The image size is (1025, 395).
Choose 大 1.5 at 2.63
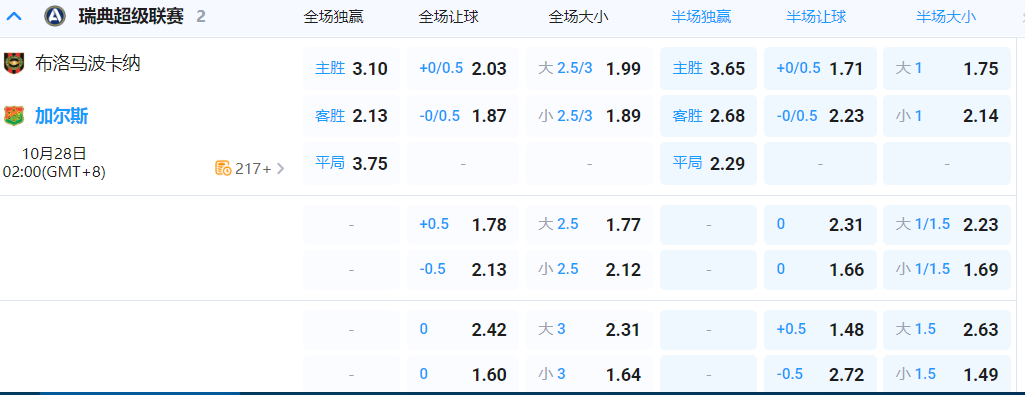click(947, 330)
